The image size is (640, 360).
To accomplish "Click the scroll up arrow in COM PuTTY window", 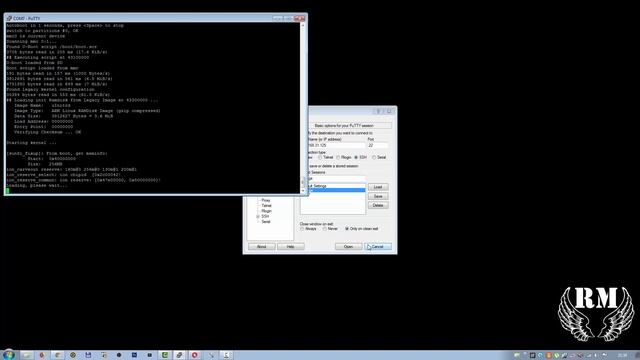I will click(x=302, y=25).
